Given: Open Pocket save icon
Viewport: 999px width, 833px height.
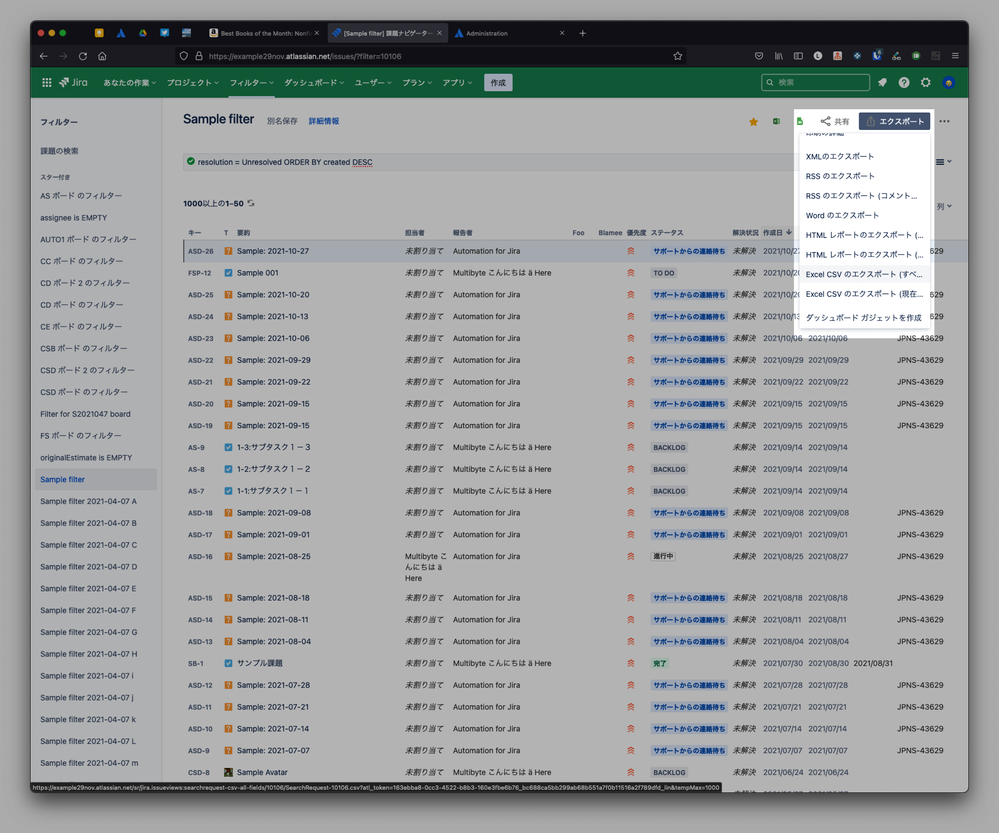Looking at the screenshot, I should coord(759,56).
